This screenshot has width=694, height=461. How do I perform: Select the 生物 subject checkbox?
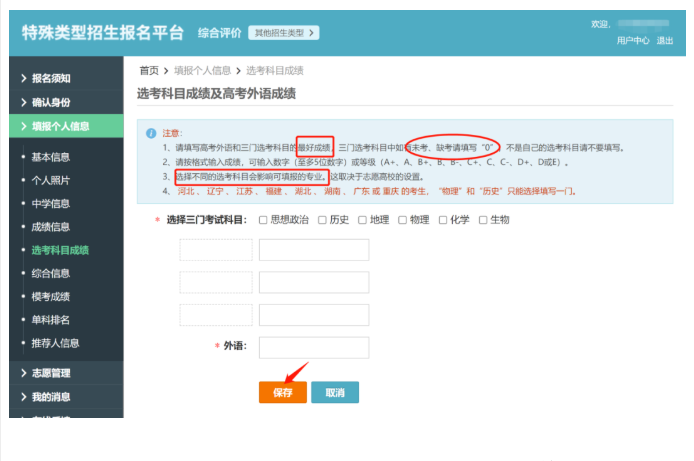483,220
